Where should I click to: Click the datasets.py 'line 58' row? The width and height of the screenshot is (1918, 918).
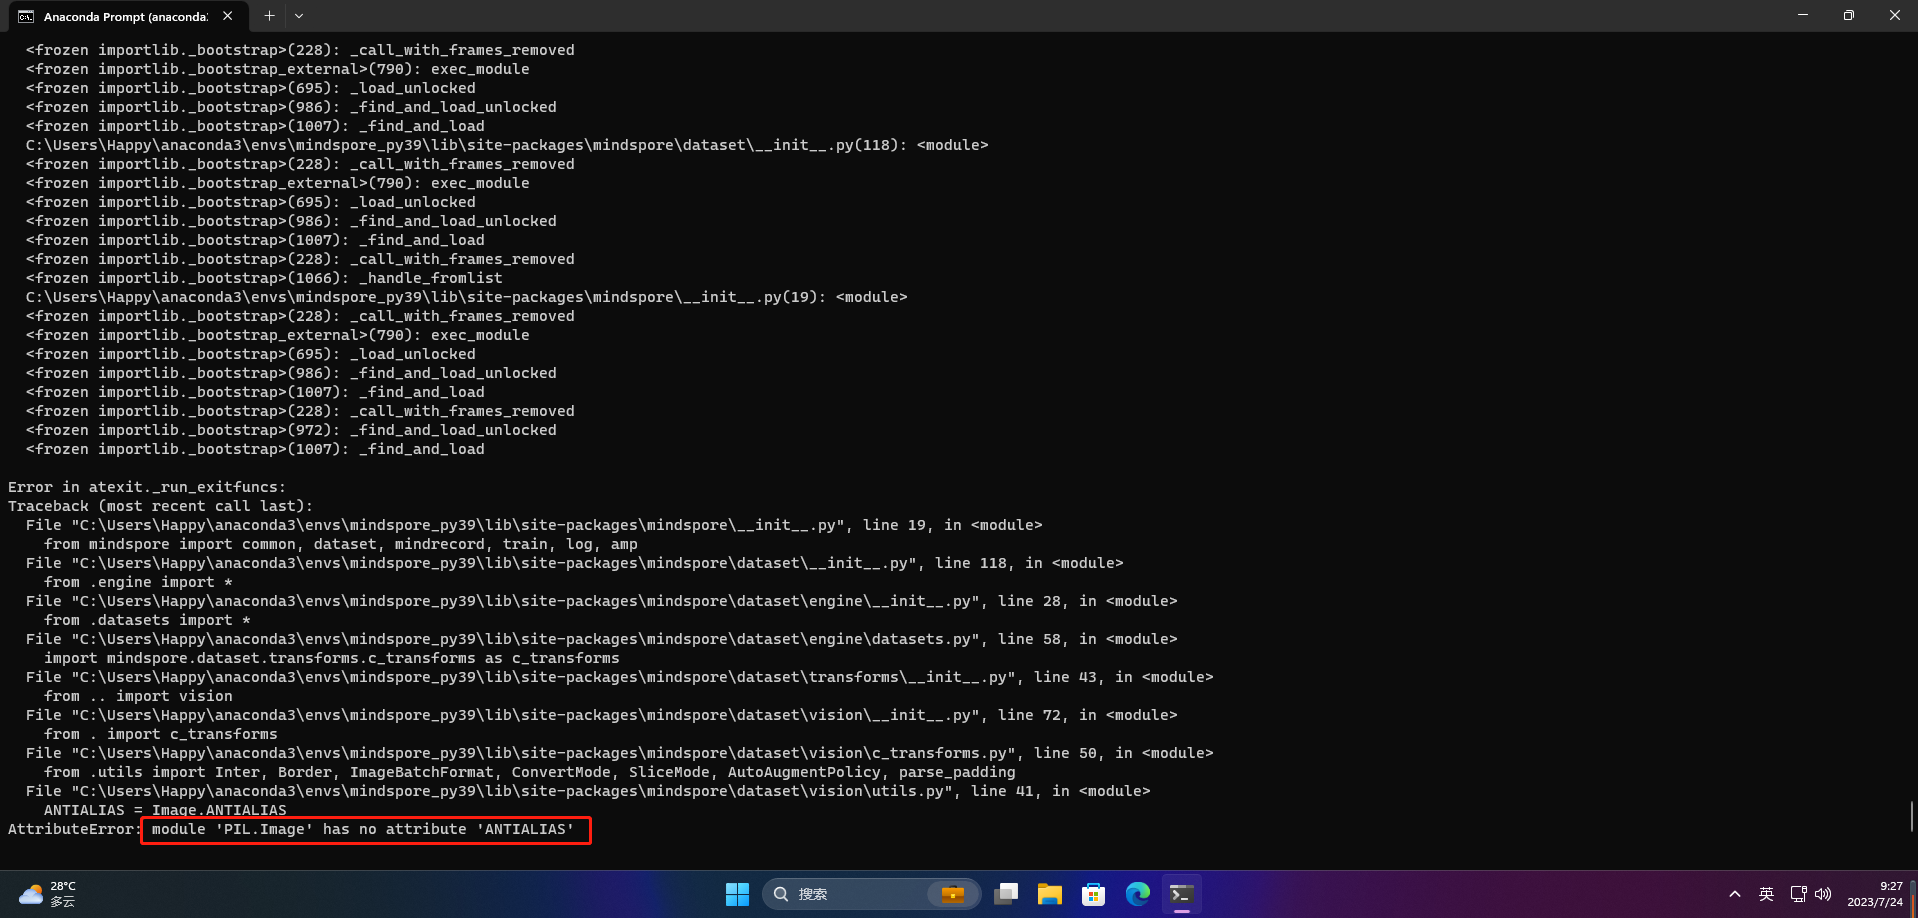click(x=602, y=639)
